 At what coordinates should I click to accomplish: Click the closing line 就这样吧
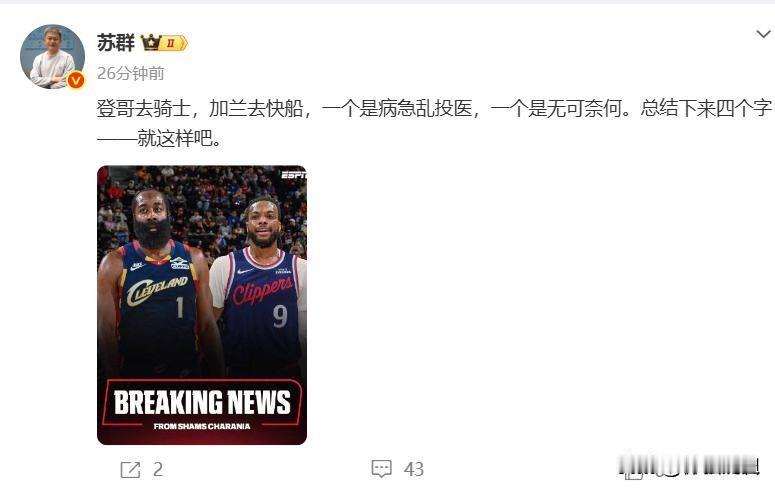179,138
